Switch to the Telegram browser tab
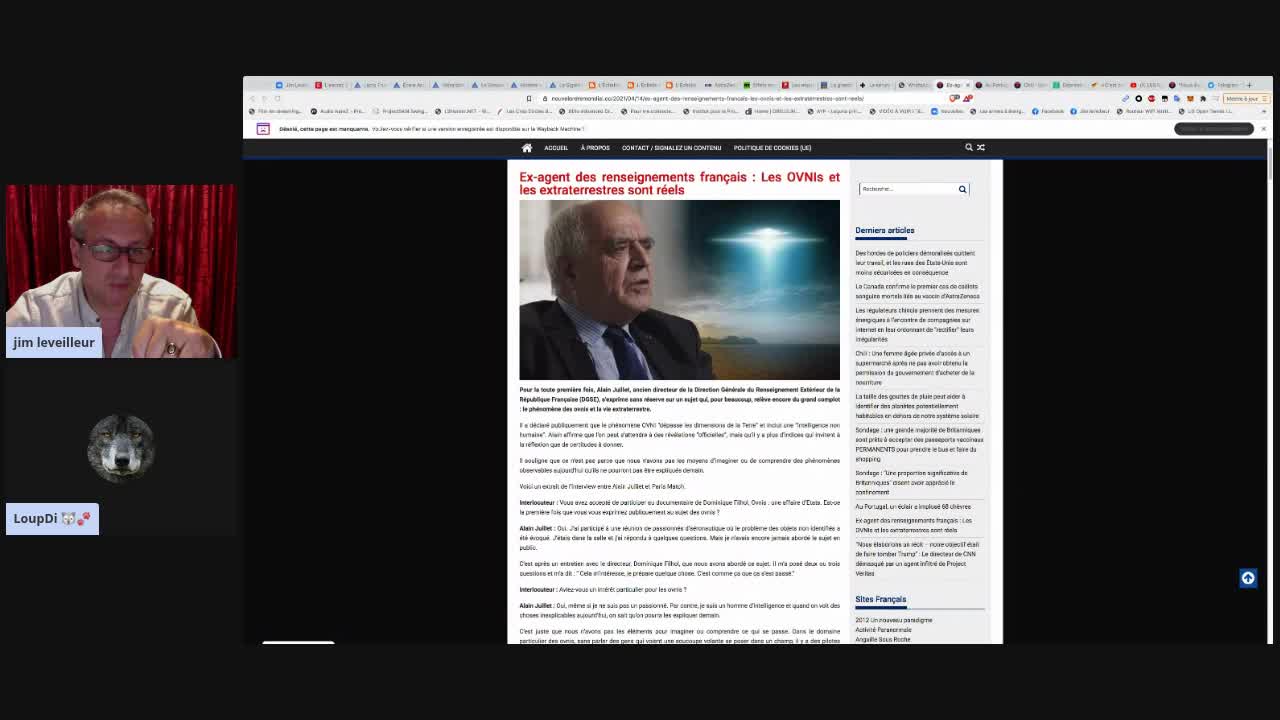 [x=1224, y=85]
